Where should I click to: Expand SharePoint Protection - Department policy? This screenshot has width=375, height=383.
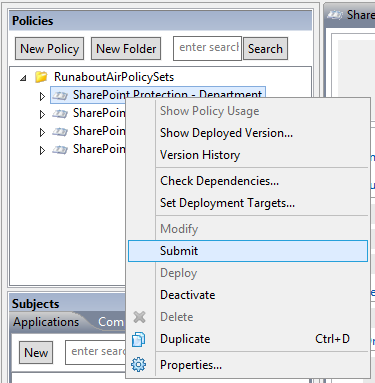click(x=42, y=96)
